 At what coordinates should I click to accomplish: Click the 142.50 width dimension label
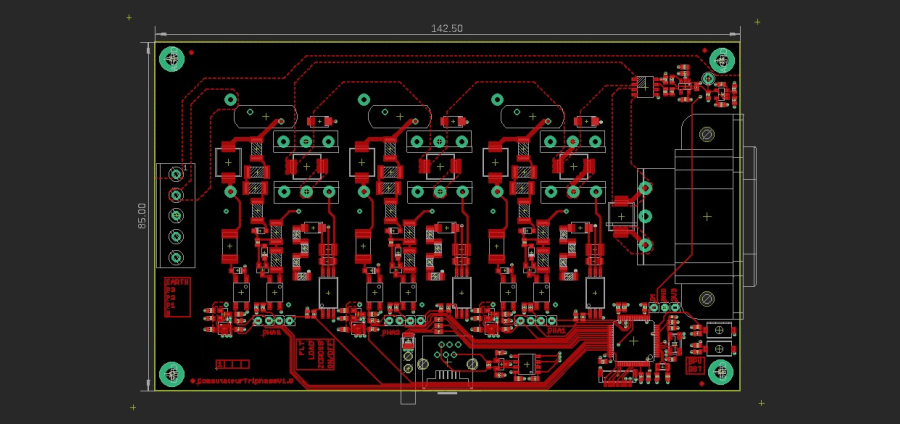446,29
